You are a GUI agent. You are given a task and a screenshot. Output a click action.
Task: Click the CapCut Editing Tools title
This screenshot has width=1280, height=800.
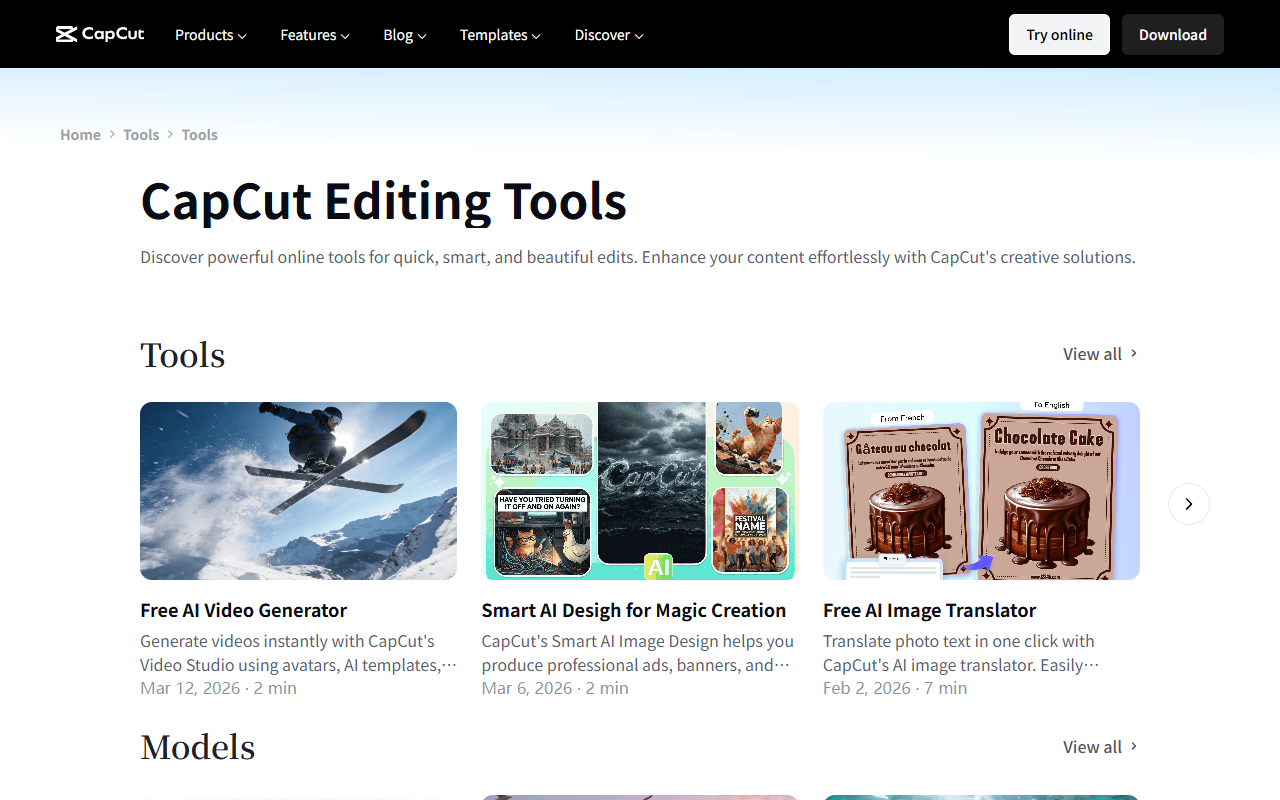pyautogui.click(x=384, y=201)
